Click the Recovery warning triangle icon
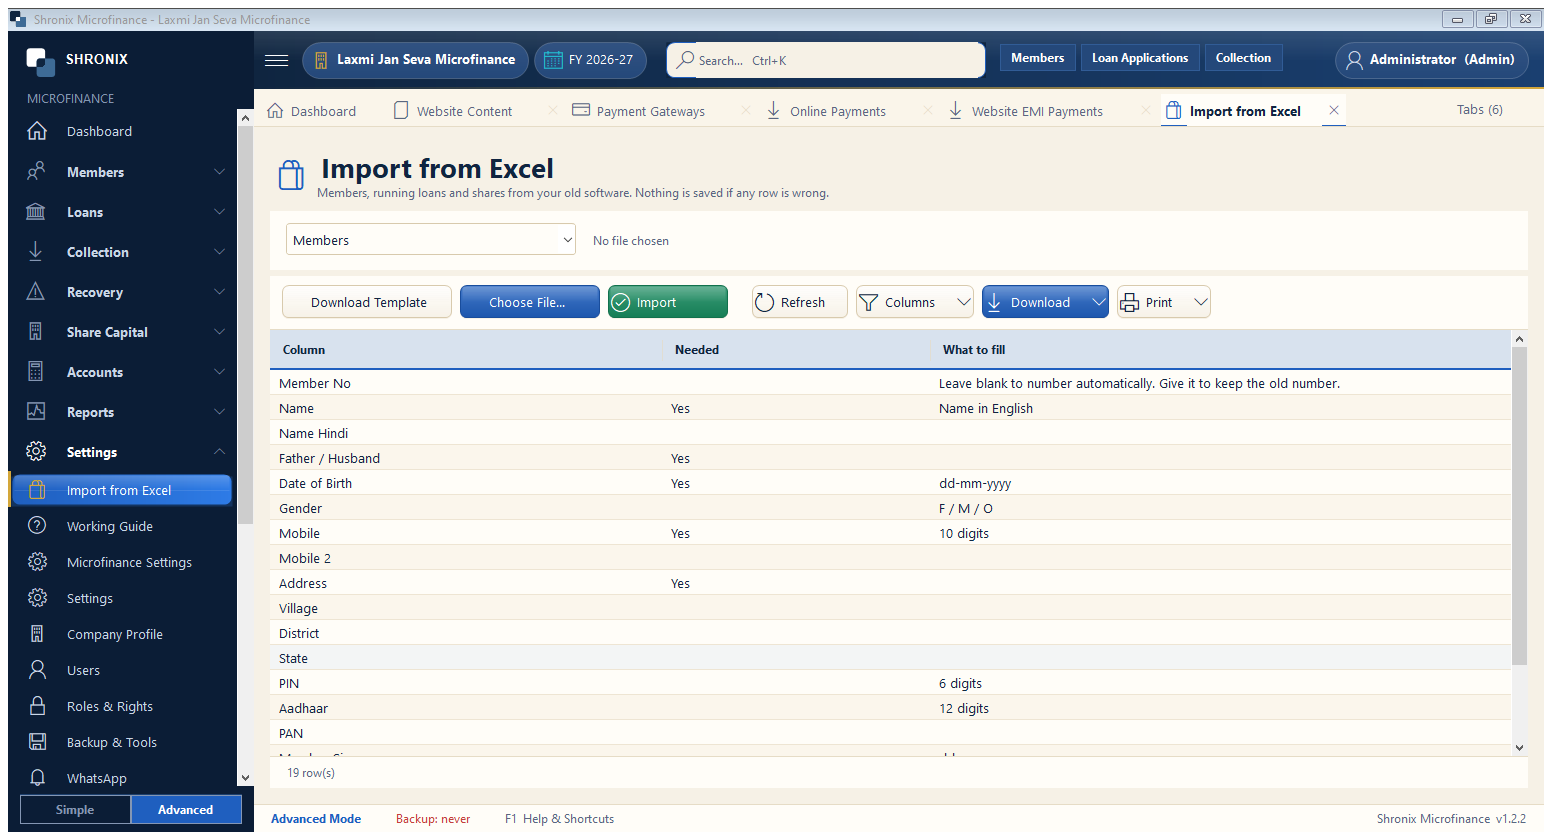 (36, 292)
